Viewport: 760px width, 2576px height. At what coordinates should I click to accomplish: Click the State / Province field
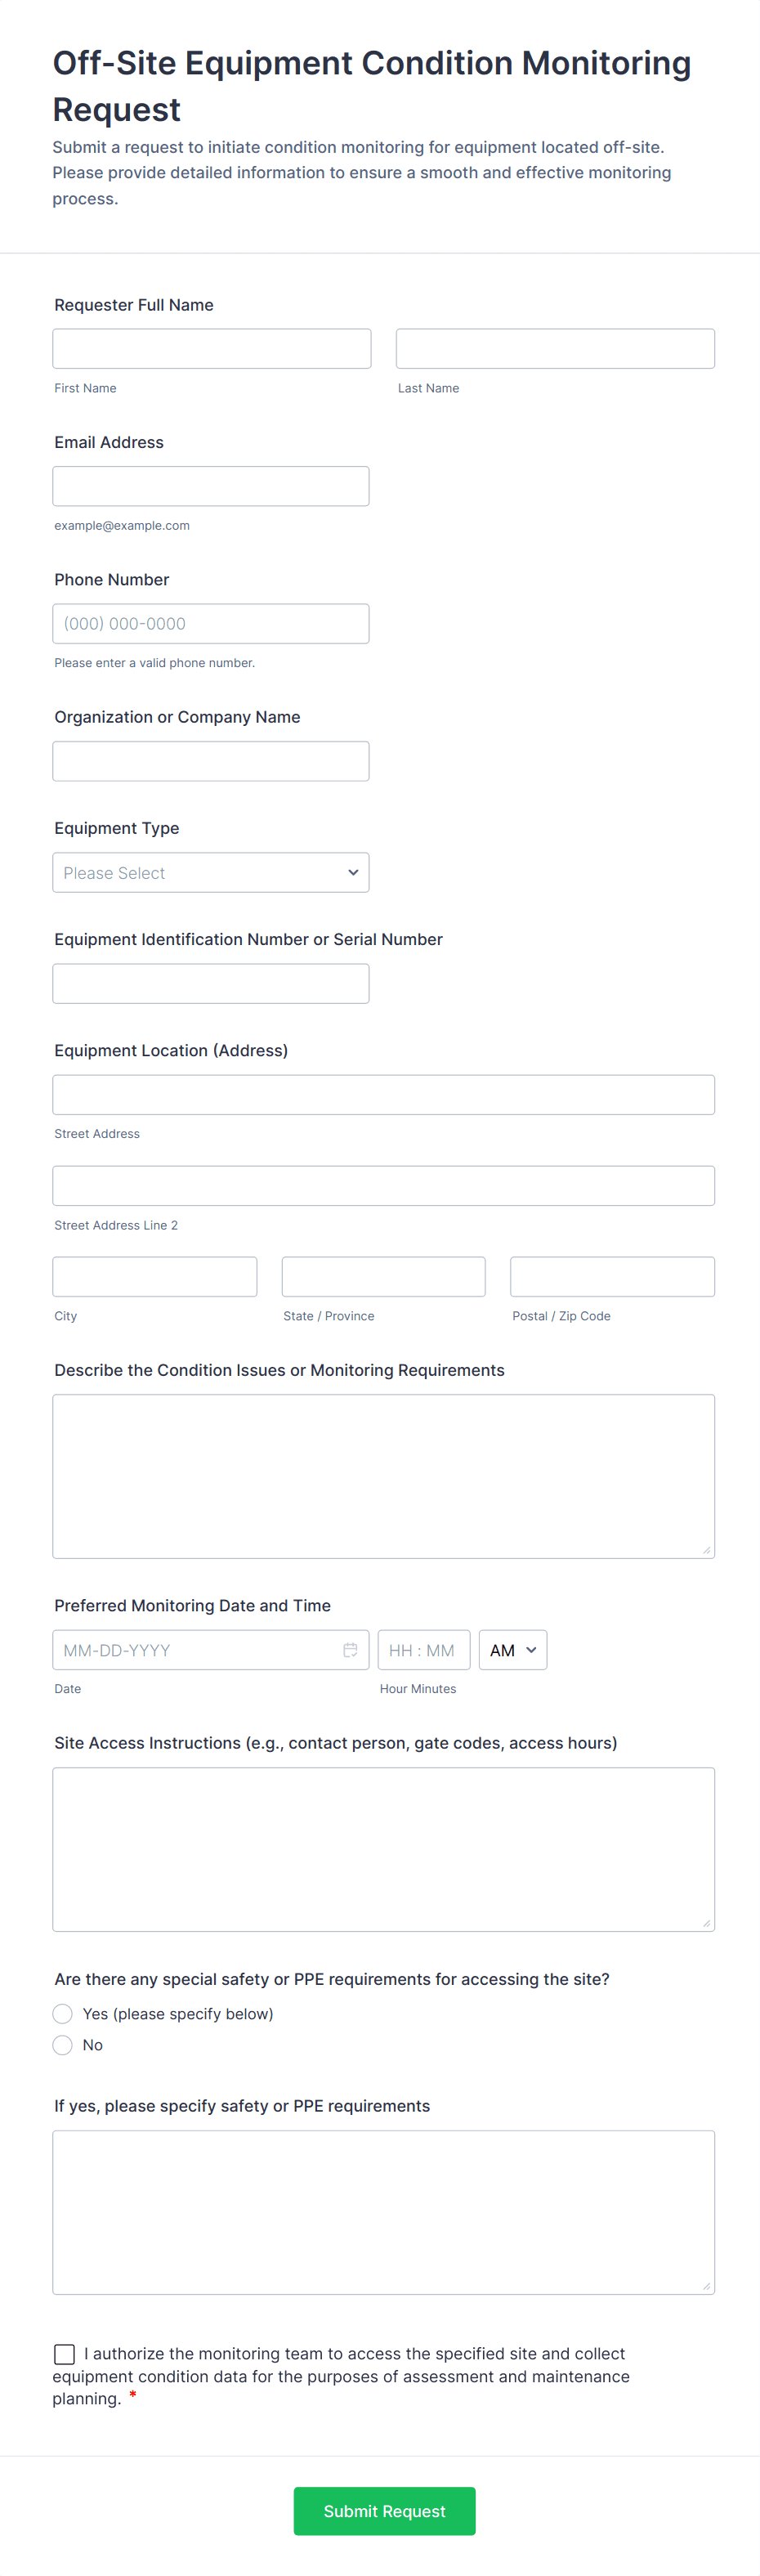pos(383,1277)
